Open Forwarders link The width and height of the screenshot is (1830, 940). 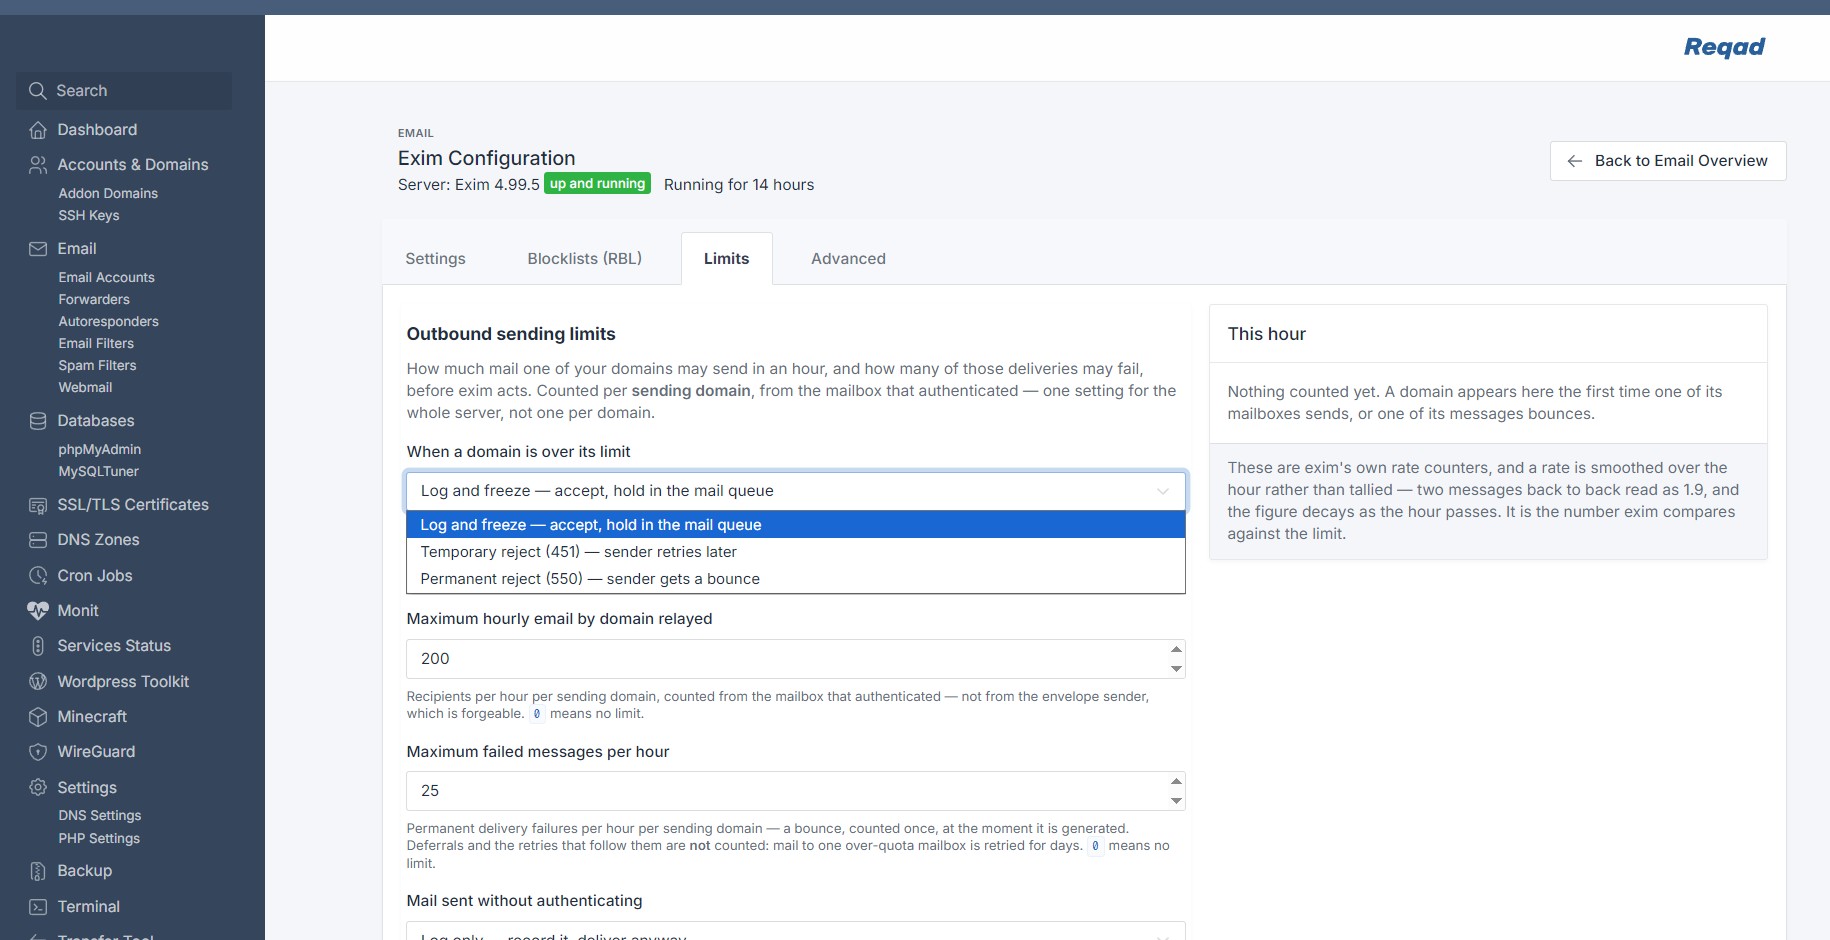coord(94,300)
